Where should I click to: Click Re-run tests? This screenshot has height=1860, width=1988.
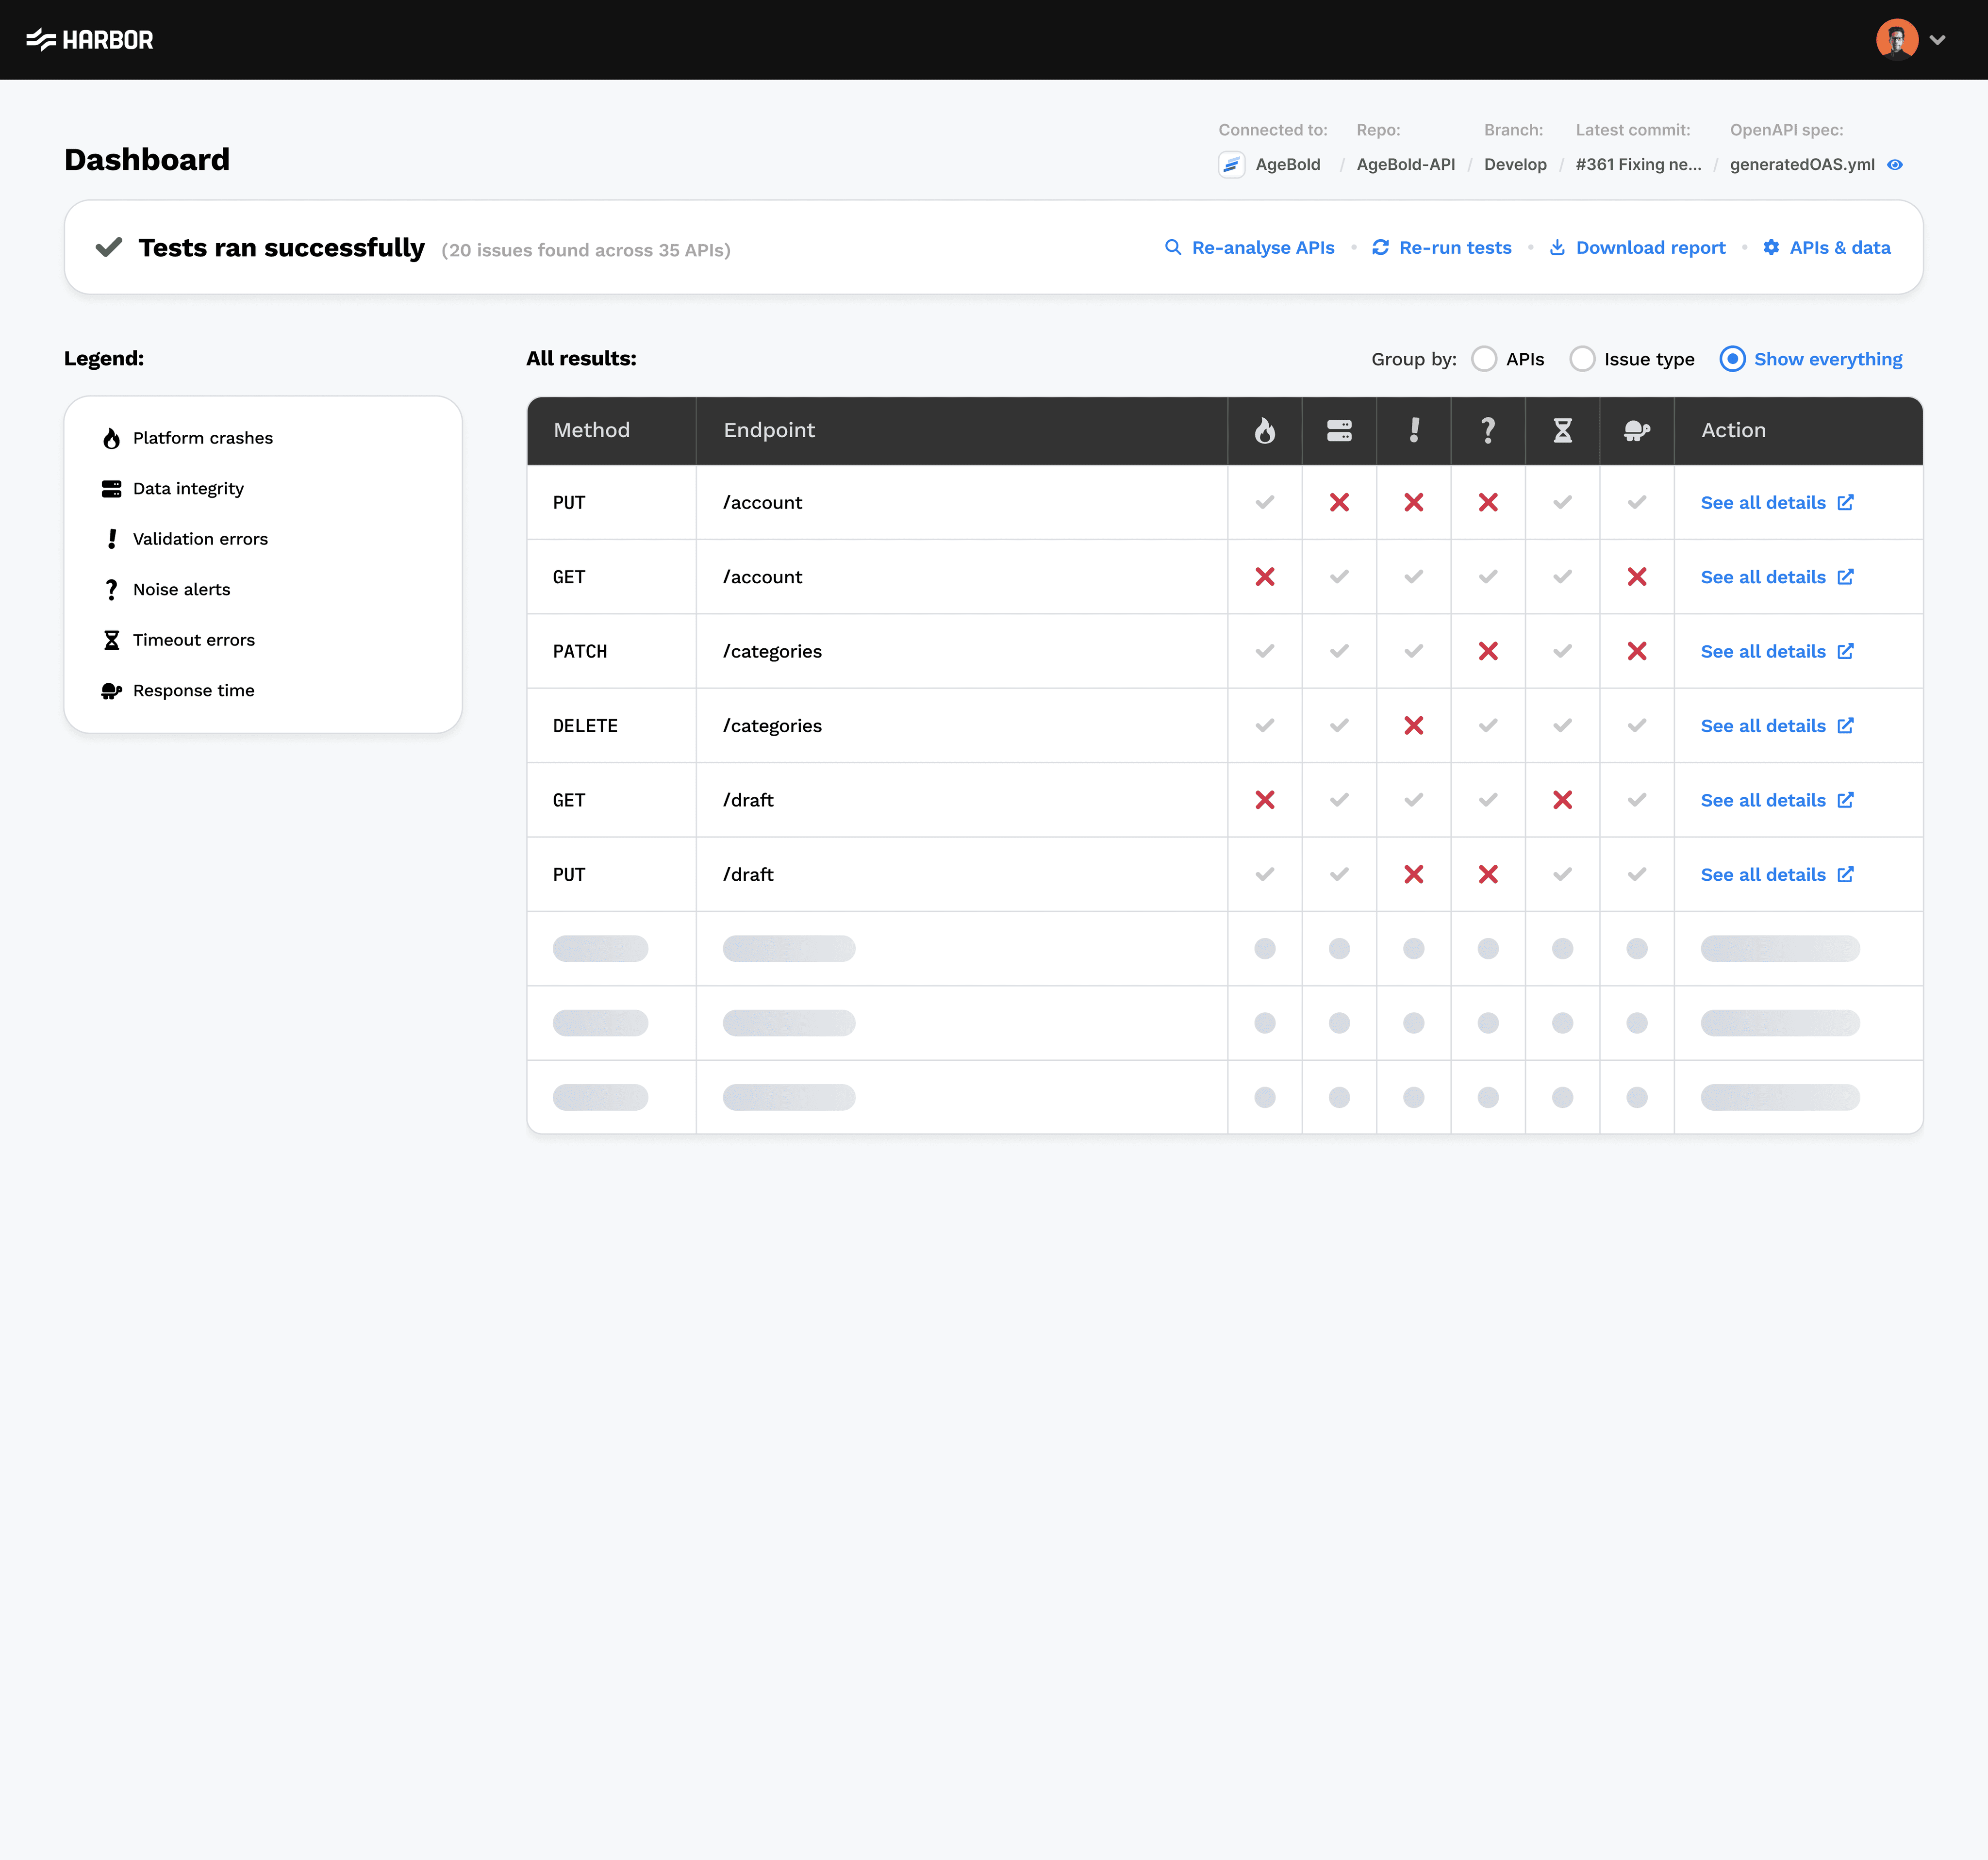1441,247
